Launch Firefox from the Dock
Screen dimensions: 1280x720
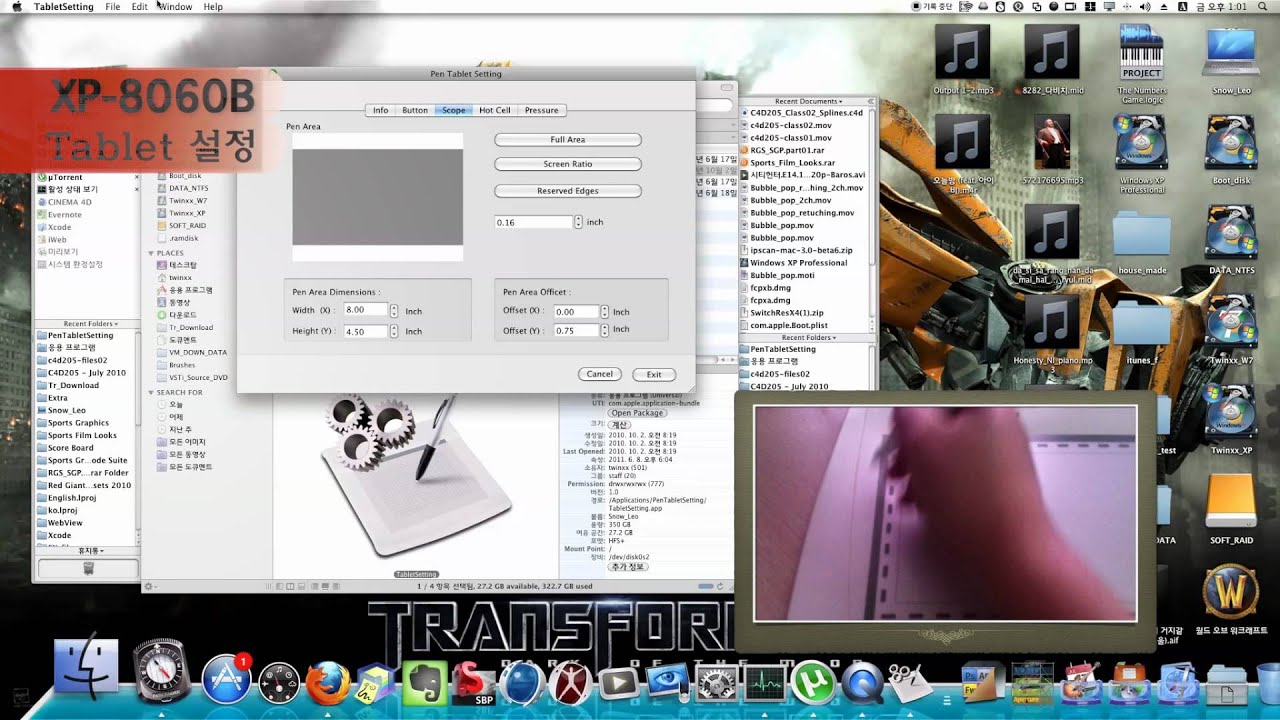[328, 683]
